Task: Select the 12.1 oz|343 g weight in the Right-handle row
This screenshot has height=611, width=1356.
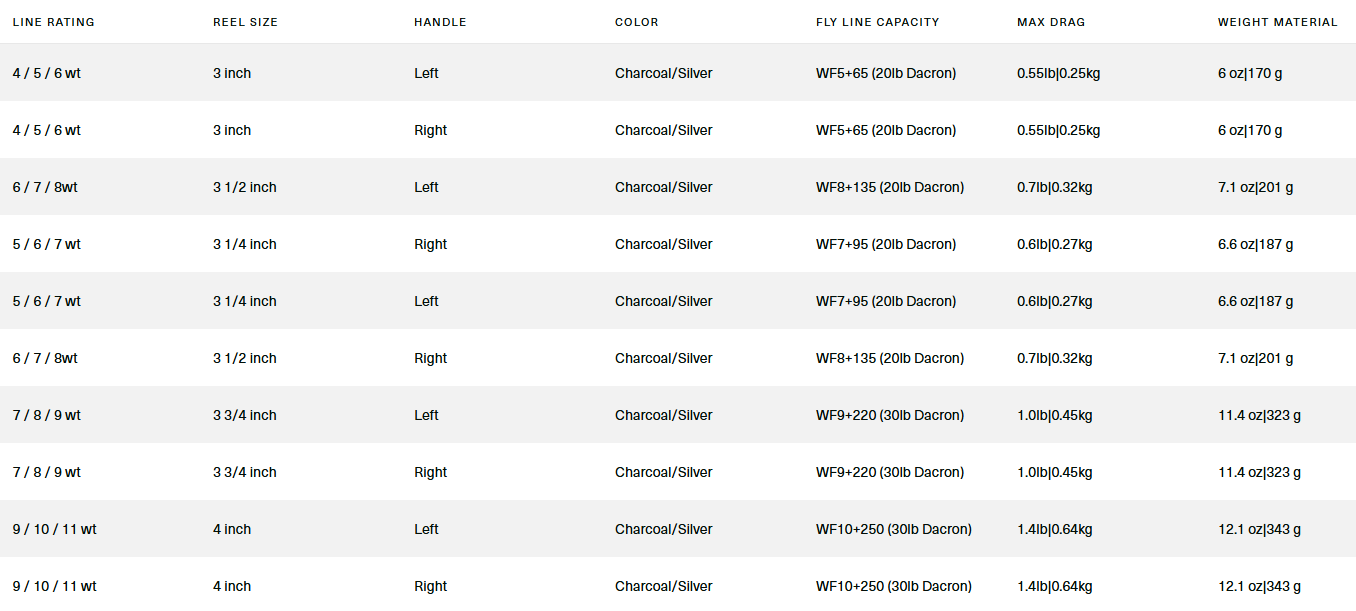Action: click(1259, 586)
